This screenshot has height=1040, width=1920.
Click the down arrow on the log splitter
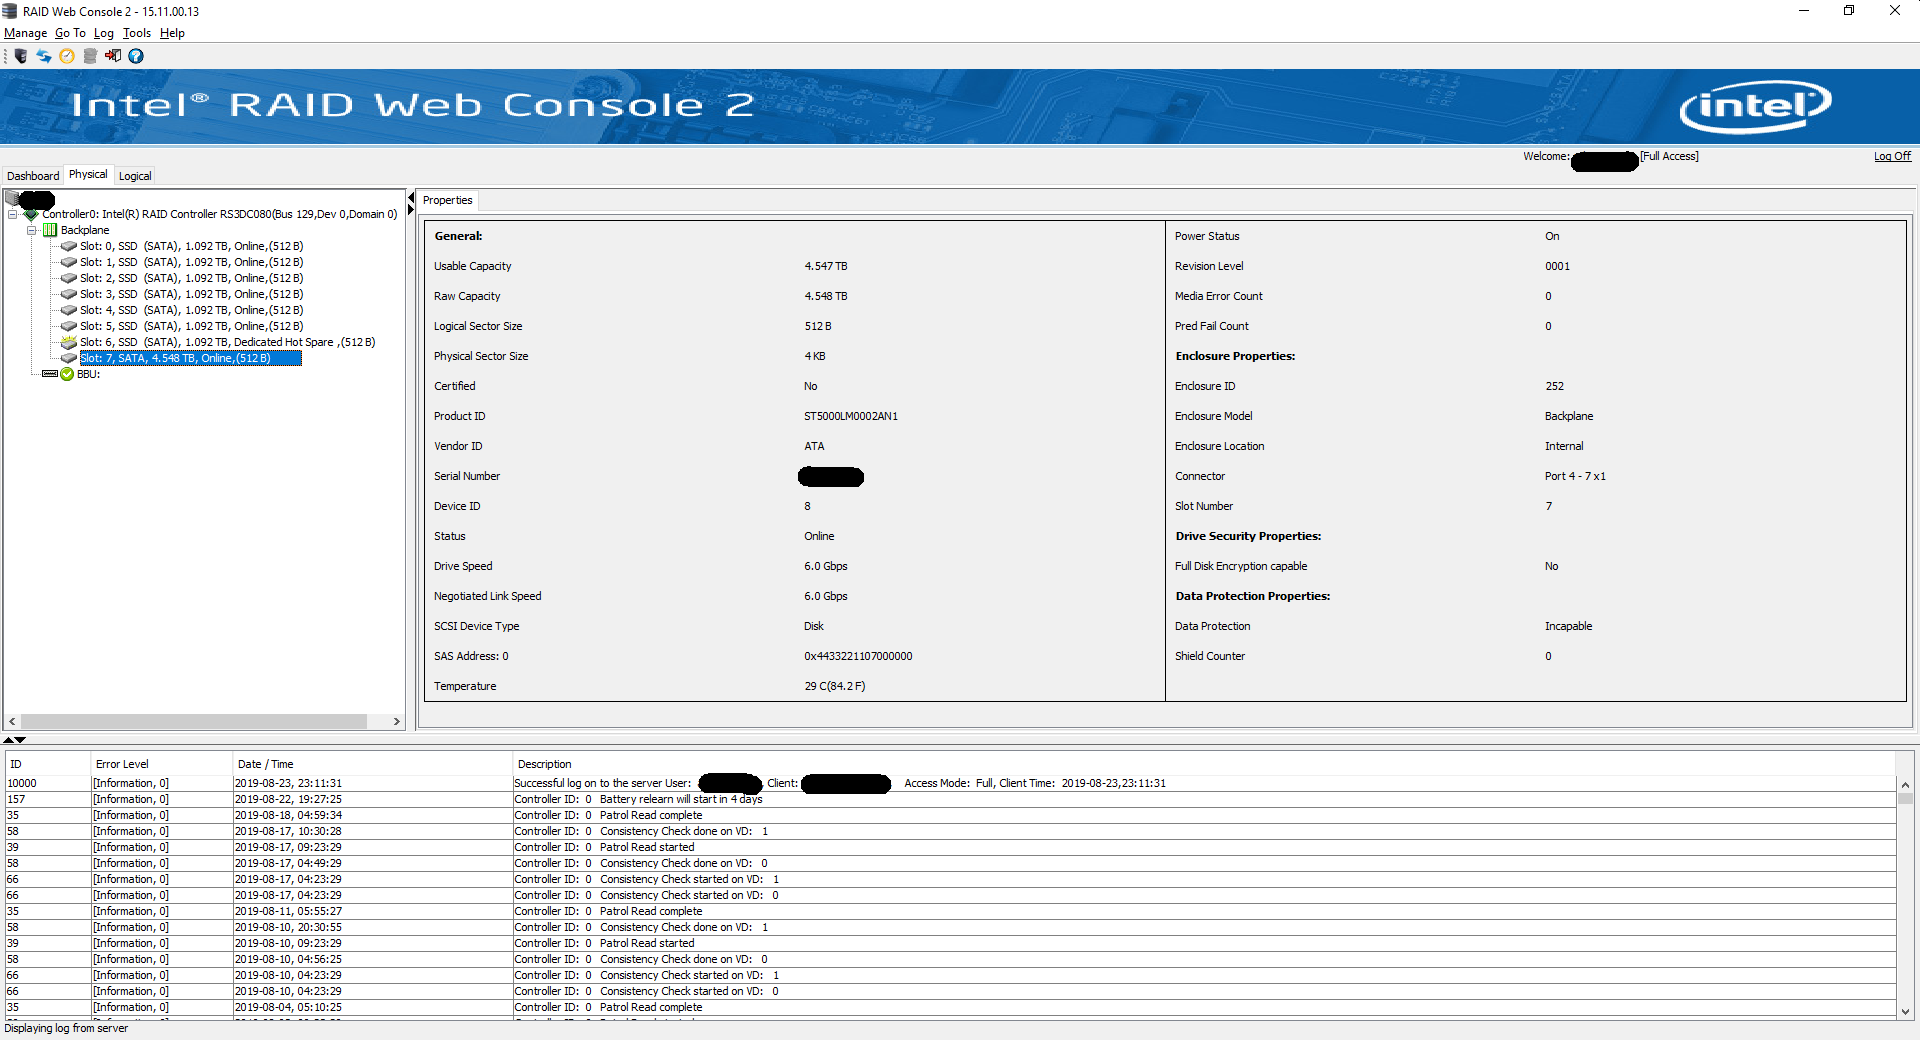click(20, 740)
